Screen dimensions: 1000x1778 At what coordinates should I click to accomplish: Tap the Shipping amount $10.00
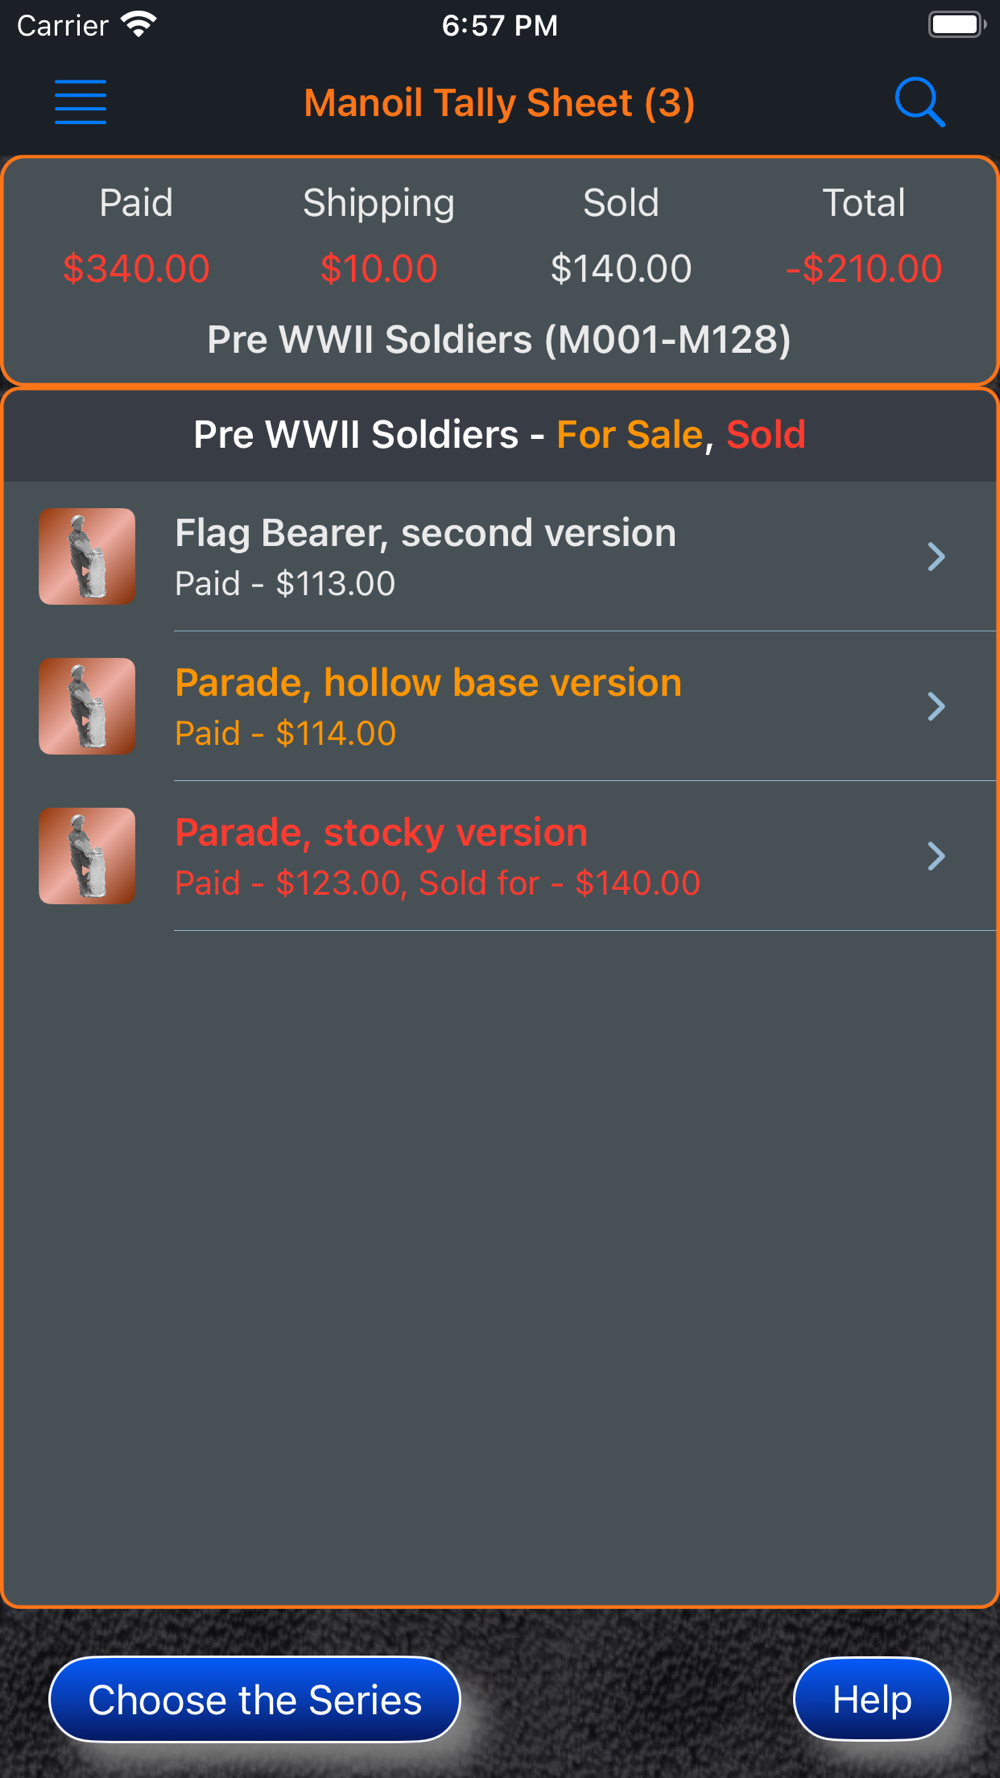379,268
